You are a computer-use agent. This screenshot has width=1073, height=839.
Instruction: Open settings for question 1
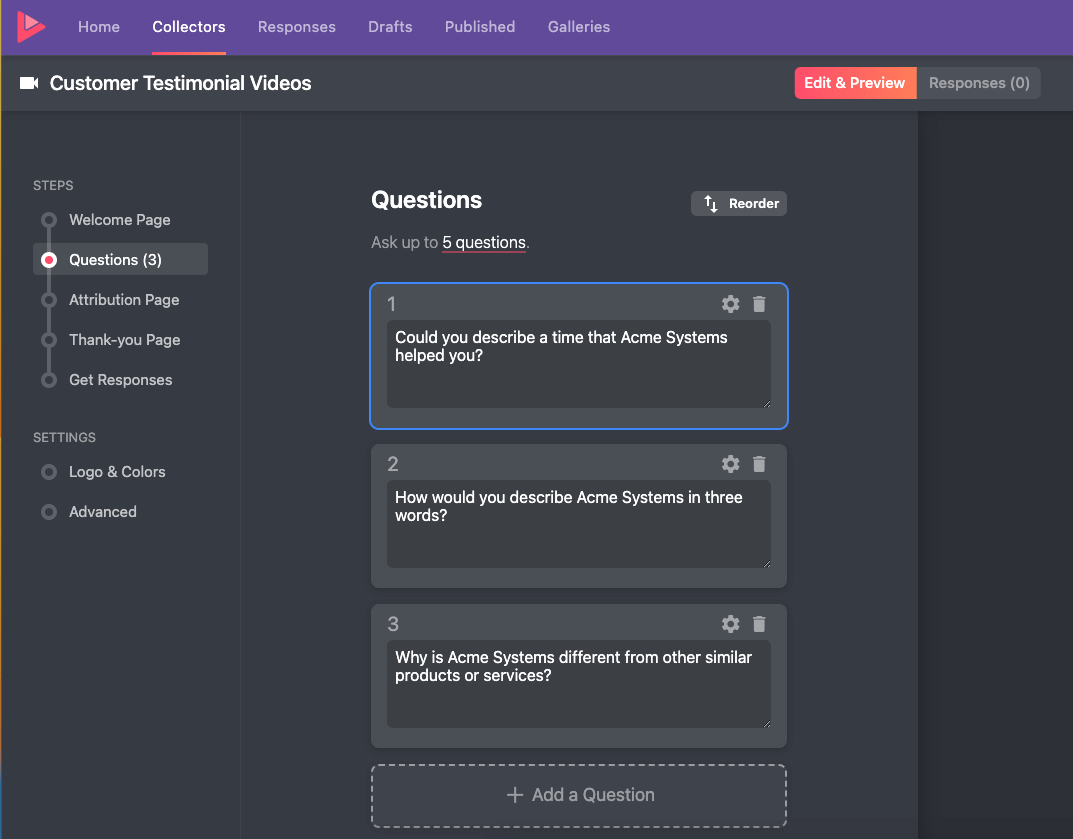pos(730,304)
